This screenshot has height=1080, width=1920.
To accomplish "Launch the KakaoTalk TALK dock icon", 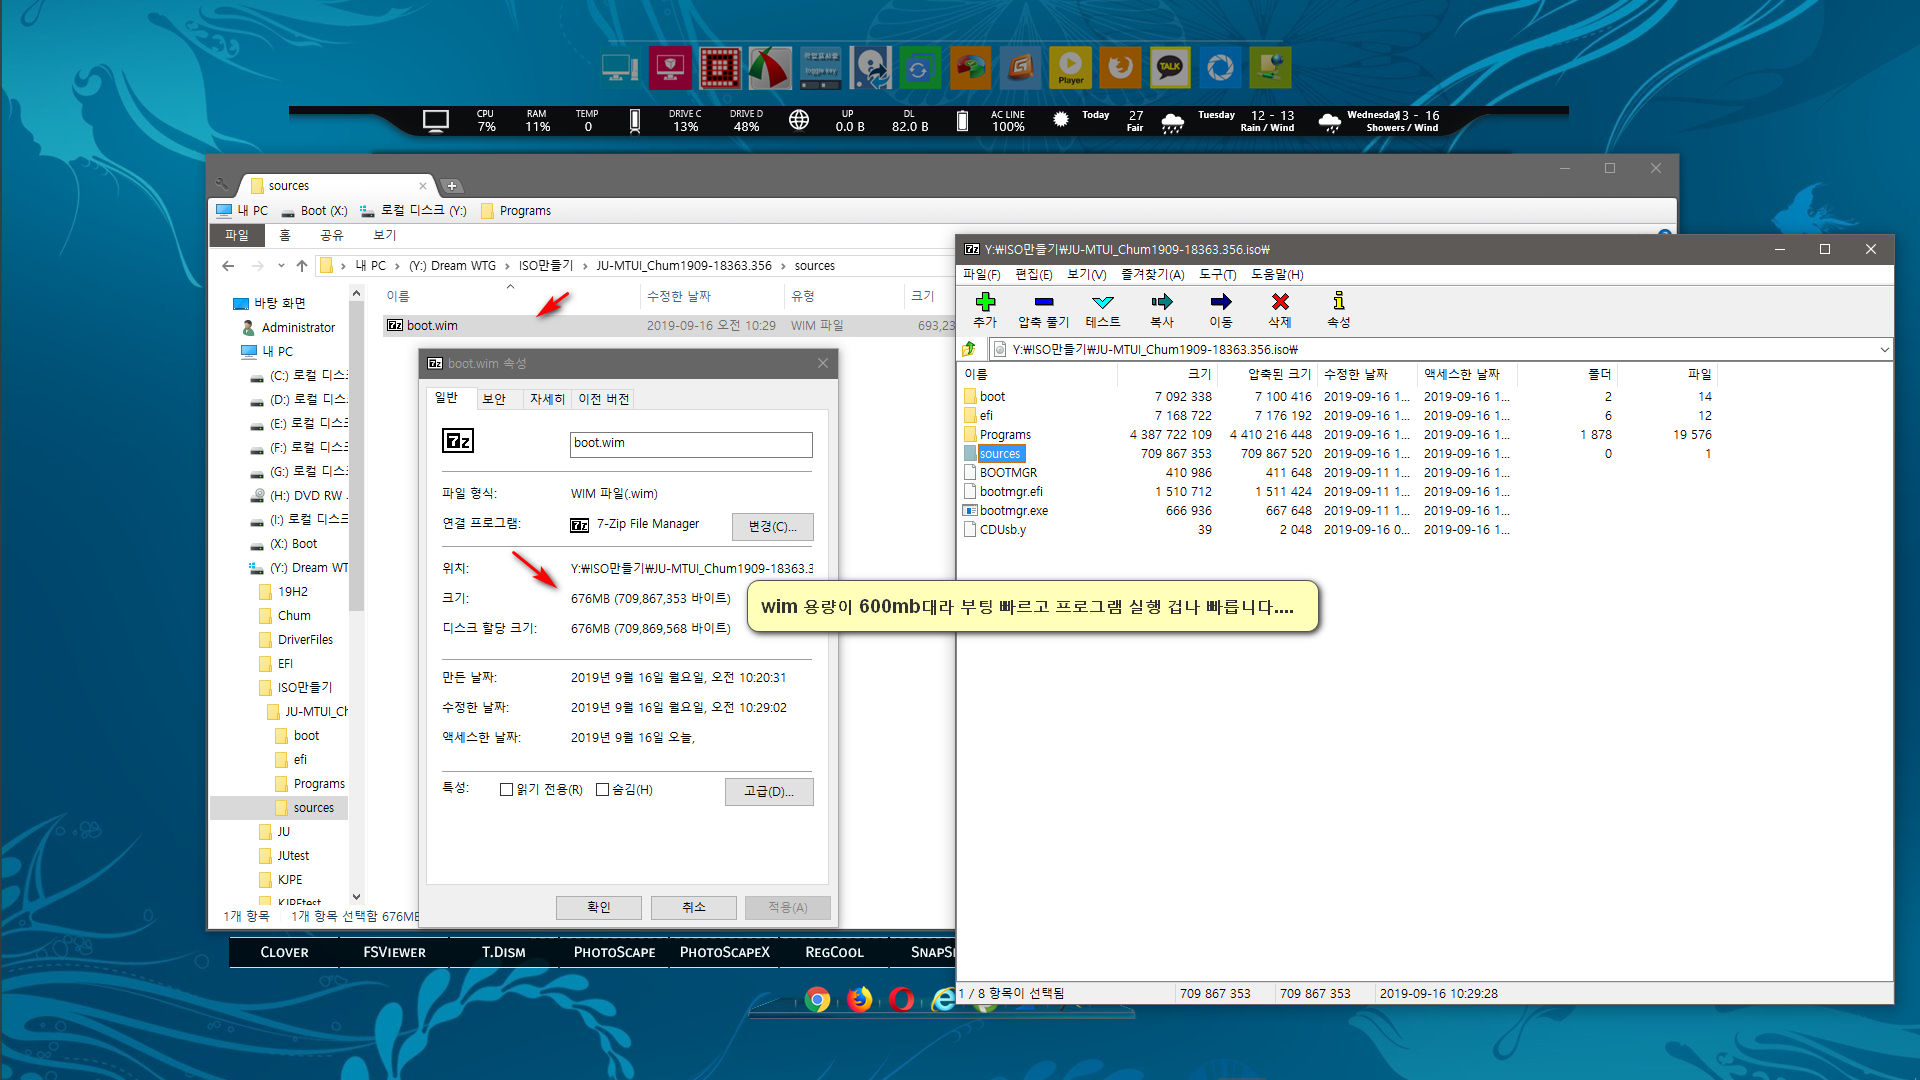I will point(1170,68).
